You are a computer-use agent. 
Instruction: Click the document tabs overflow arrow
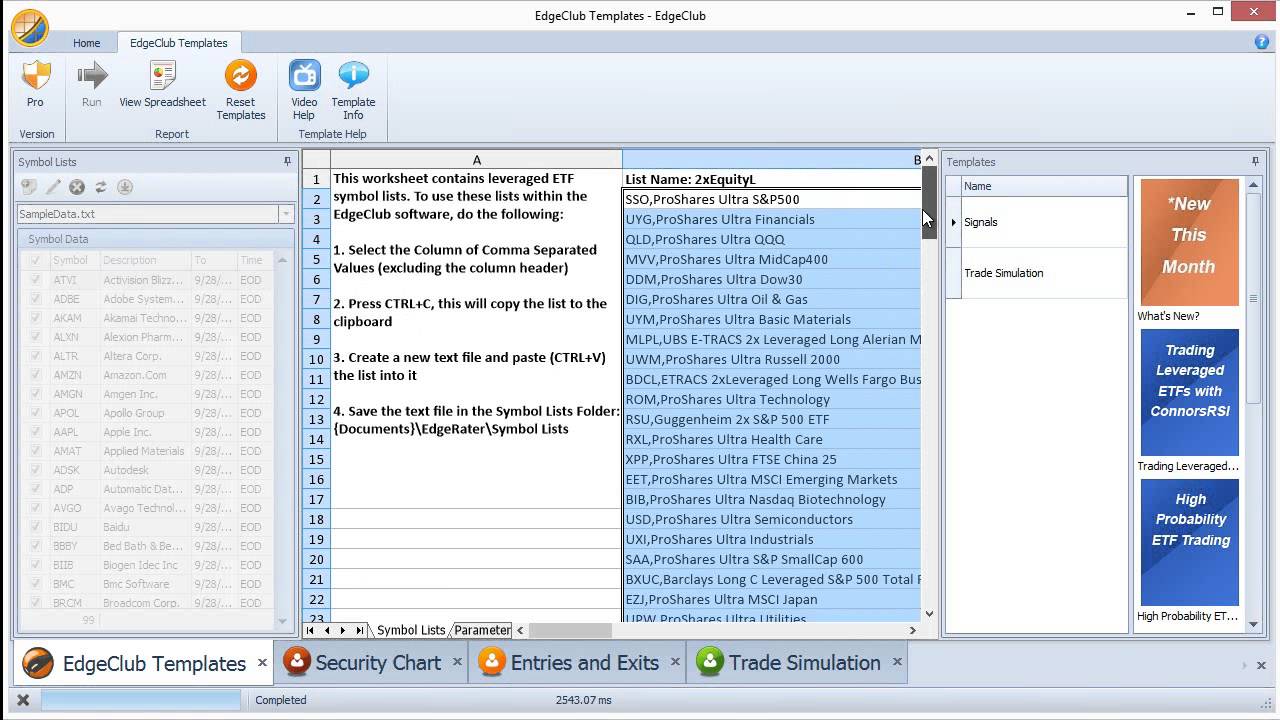click(x=1245, y=665)
